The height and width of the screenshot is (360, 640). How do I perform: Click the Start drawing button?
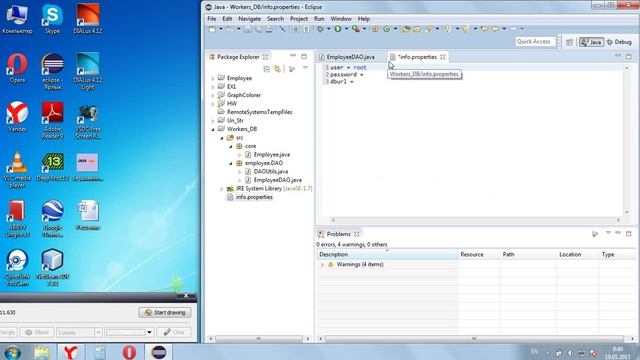(165, 312)
